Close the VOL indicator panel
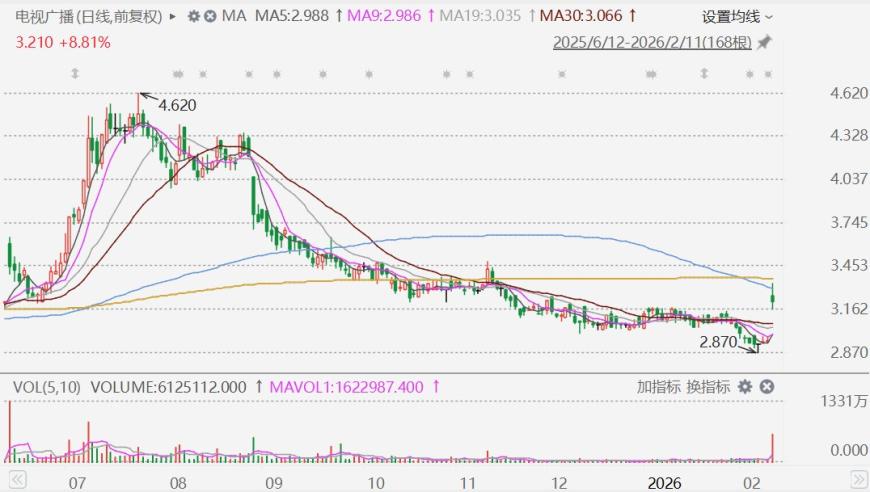870x492 pixels. click(766, 387)
